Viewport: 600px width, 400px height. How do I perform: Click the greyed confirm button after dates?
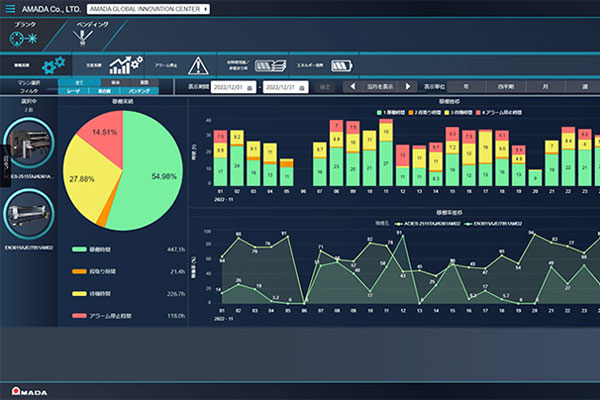pos(325,87)
